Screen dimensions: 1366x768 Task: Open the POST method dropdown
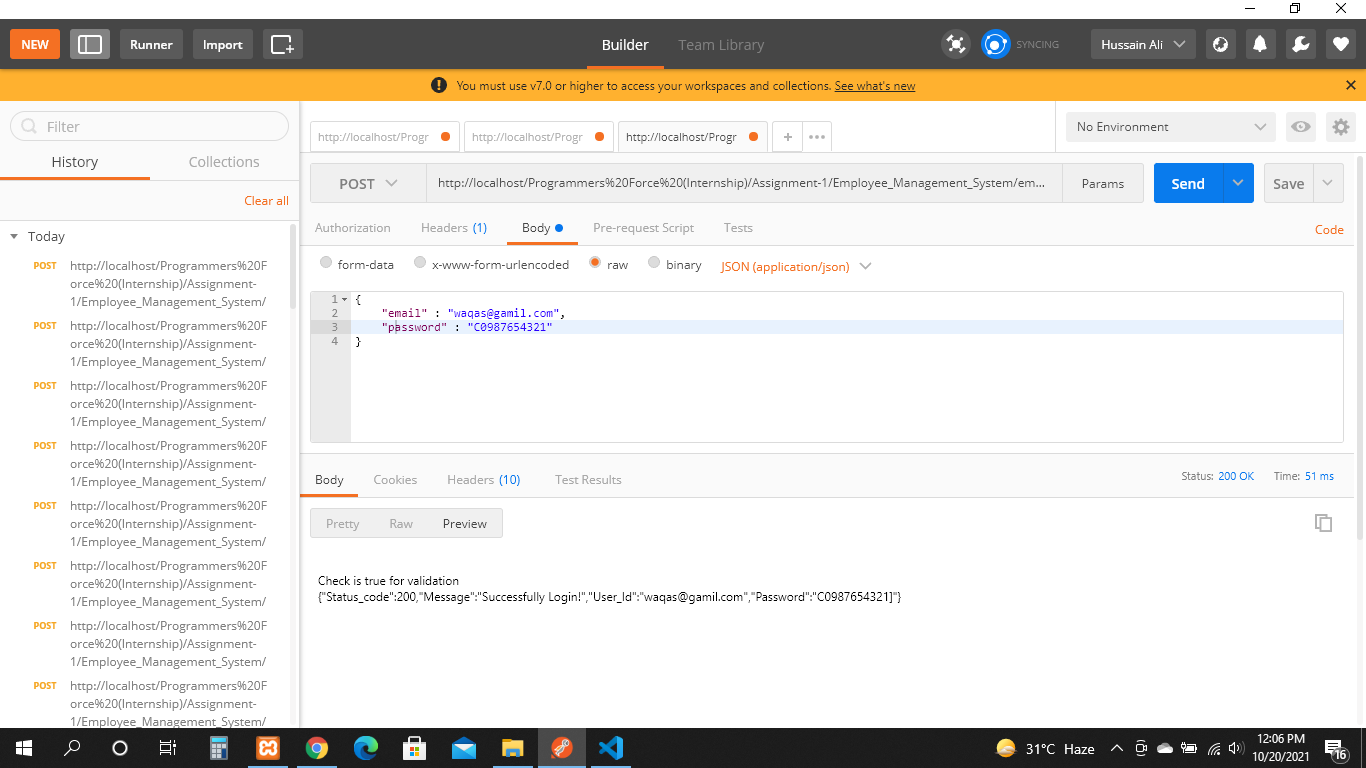367,183
